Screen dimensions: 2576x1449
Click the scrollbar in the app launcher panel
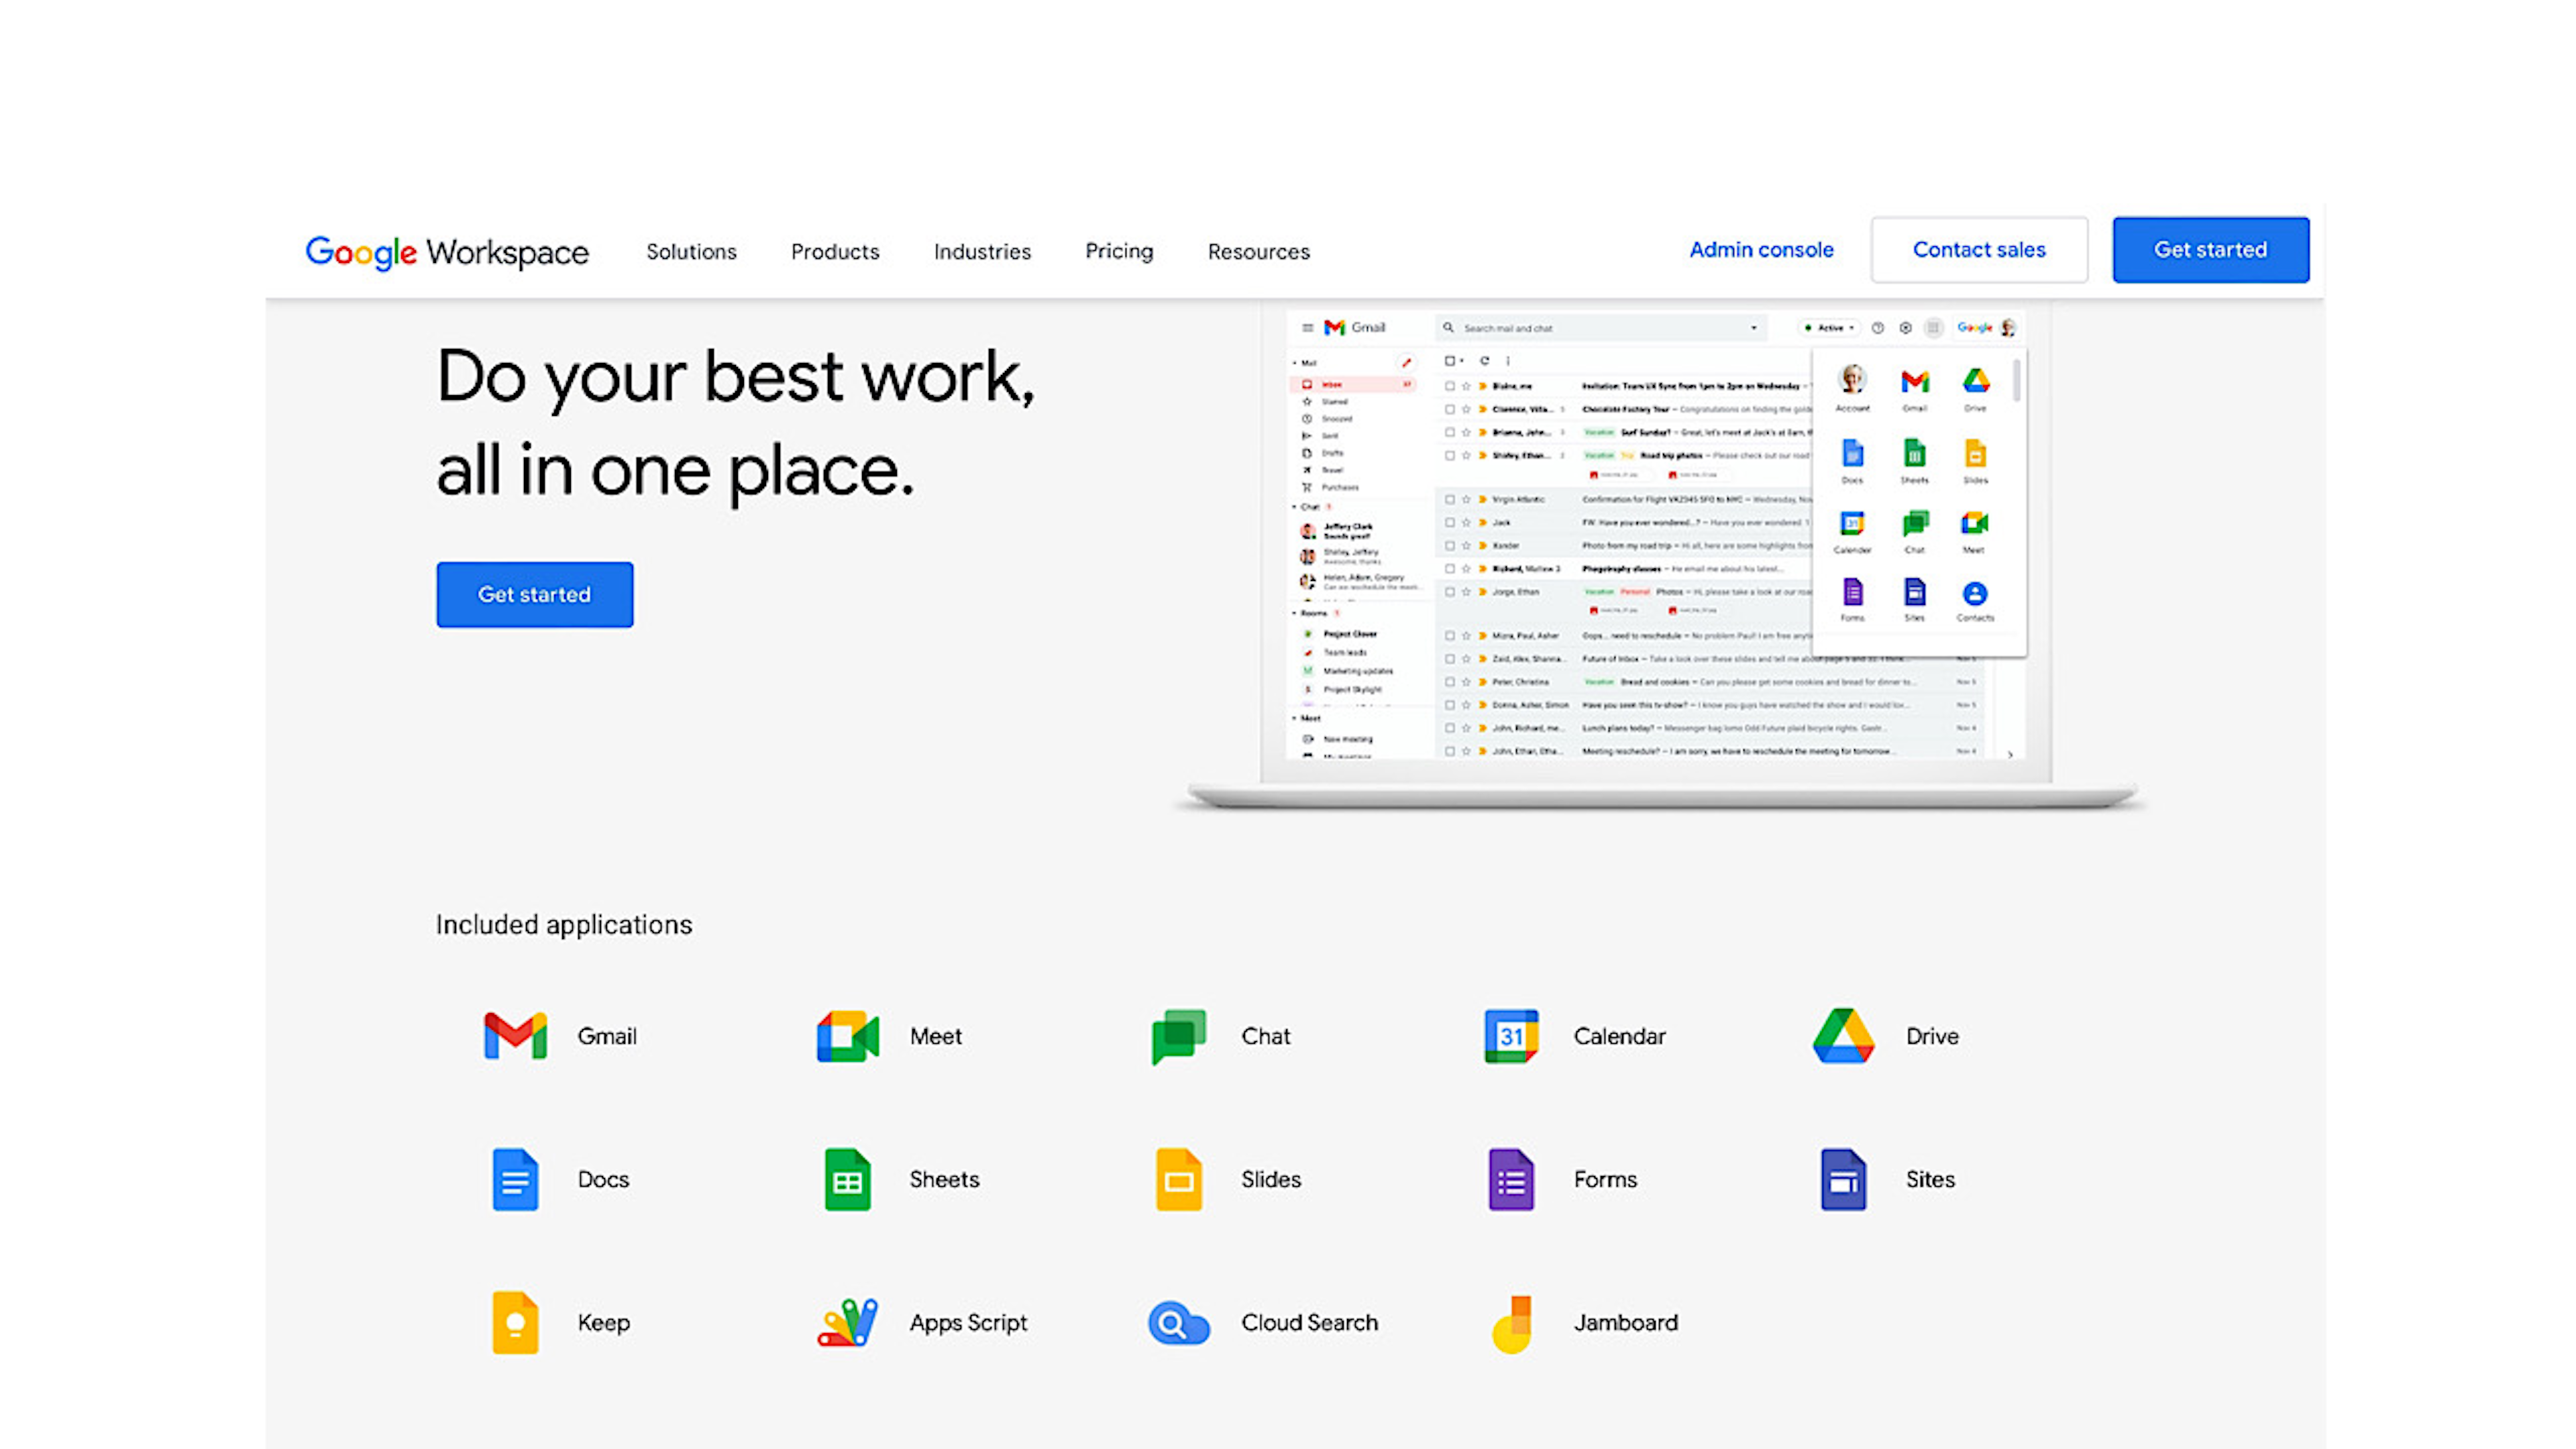(2016, 380)
